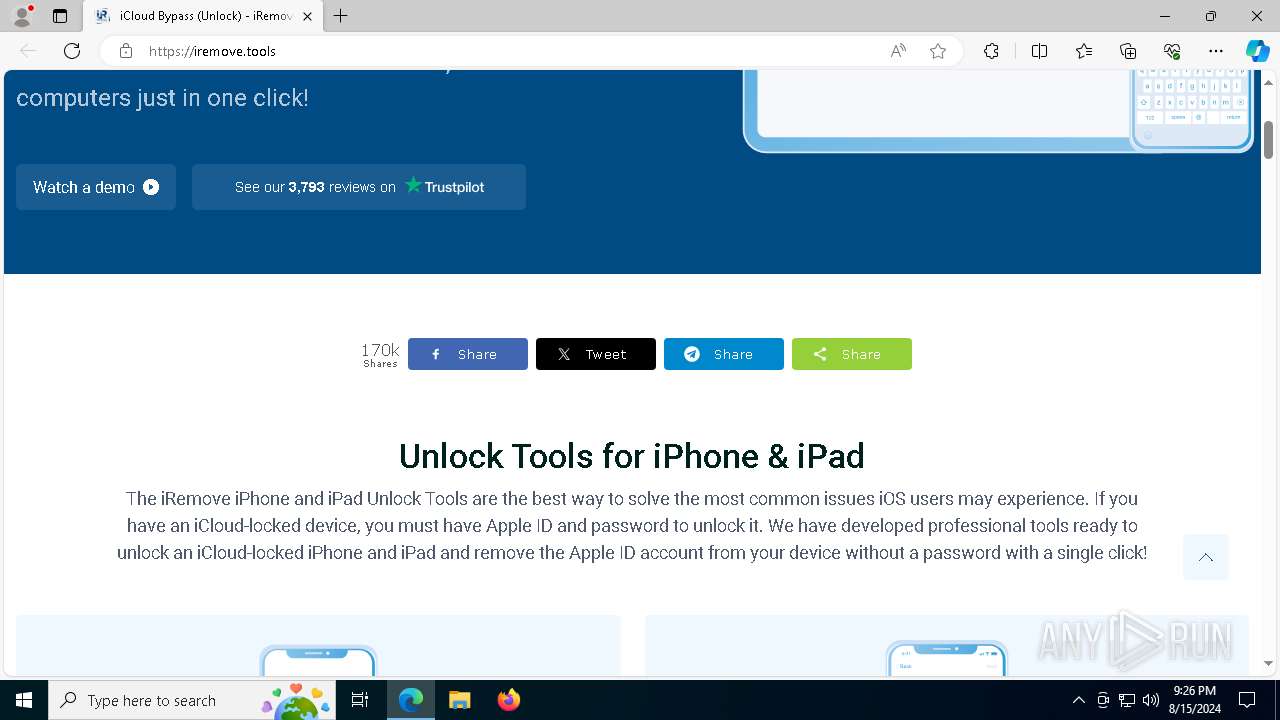Open the notifications action center

pyautogui.click(x=1247, y=700)
